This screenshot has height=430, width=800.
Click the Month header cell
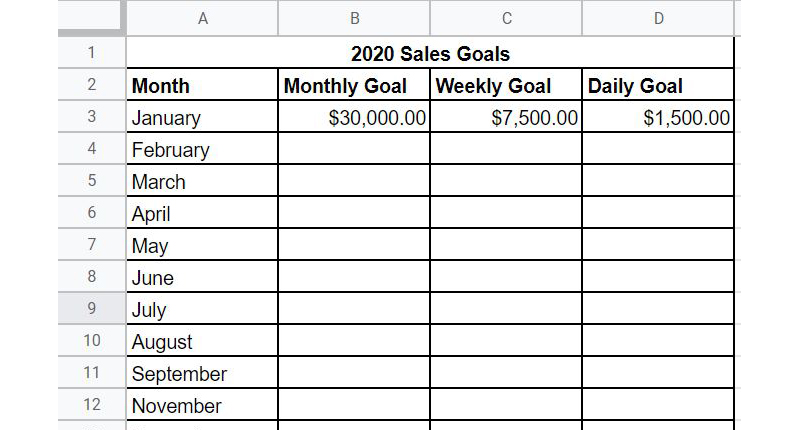[x=202, y=85]
